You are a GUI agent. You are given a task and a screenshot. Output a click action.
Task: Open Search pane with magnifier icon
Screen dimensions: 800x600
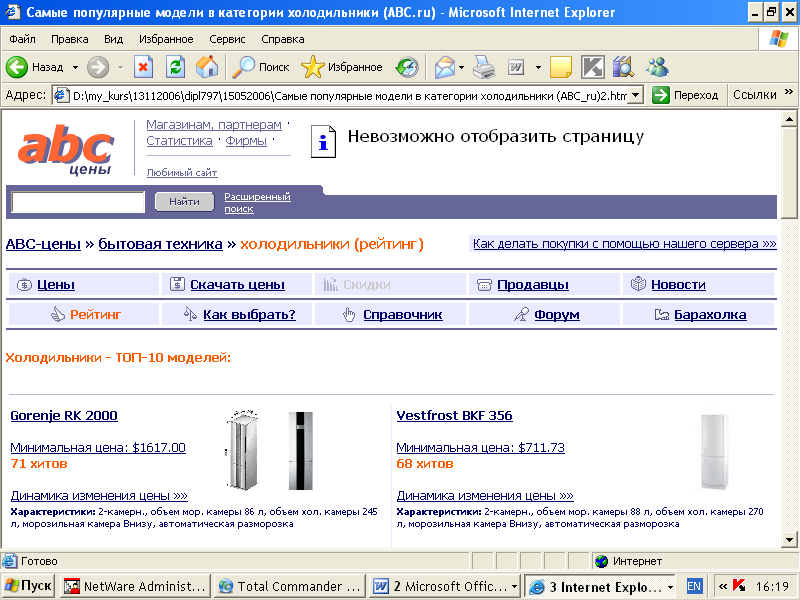[243, 67]
